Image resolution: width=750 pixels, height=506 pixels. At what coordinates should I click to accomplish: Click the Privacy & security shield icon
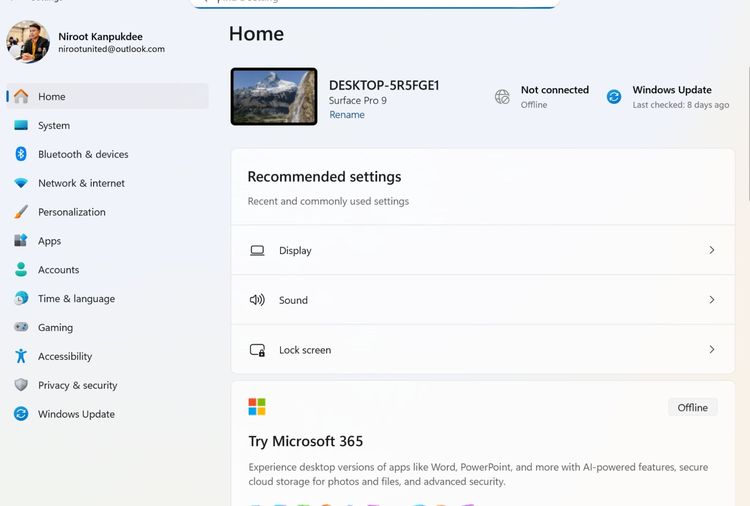point(21,385)
